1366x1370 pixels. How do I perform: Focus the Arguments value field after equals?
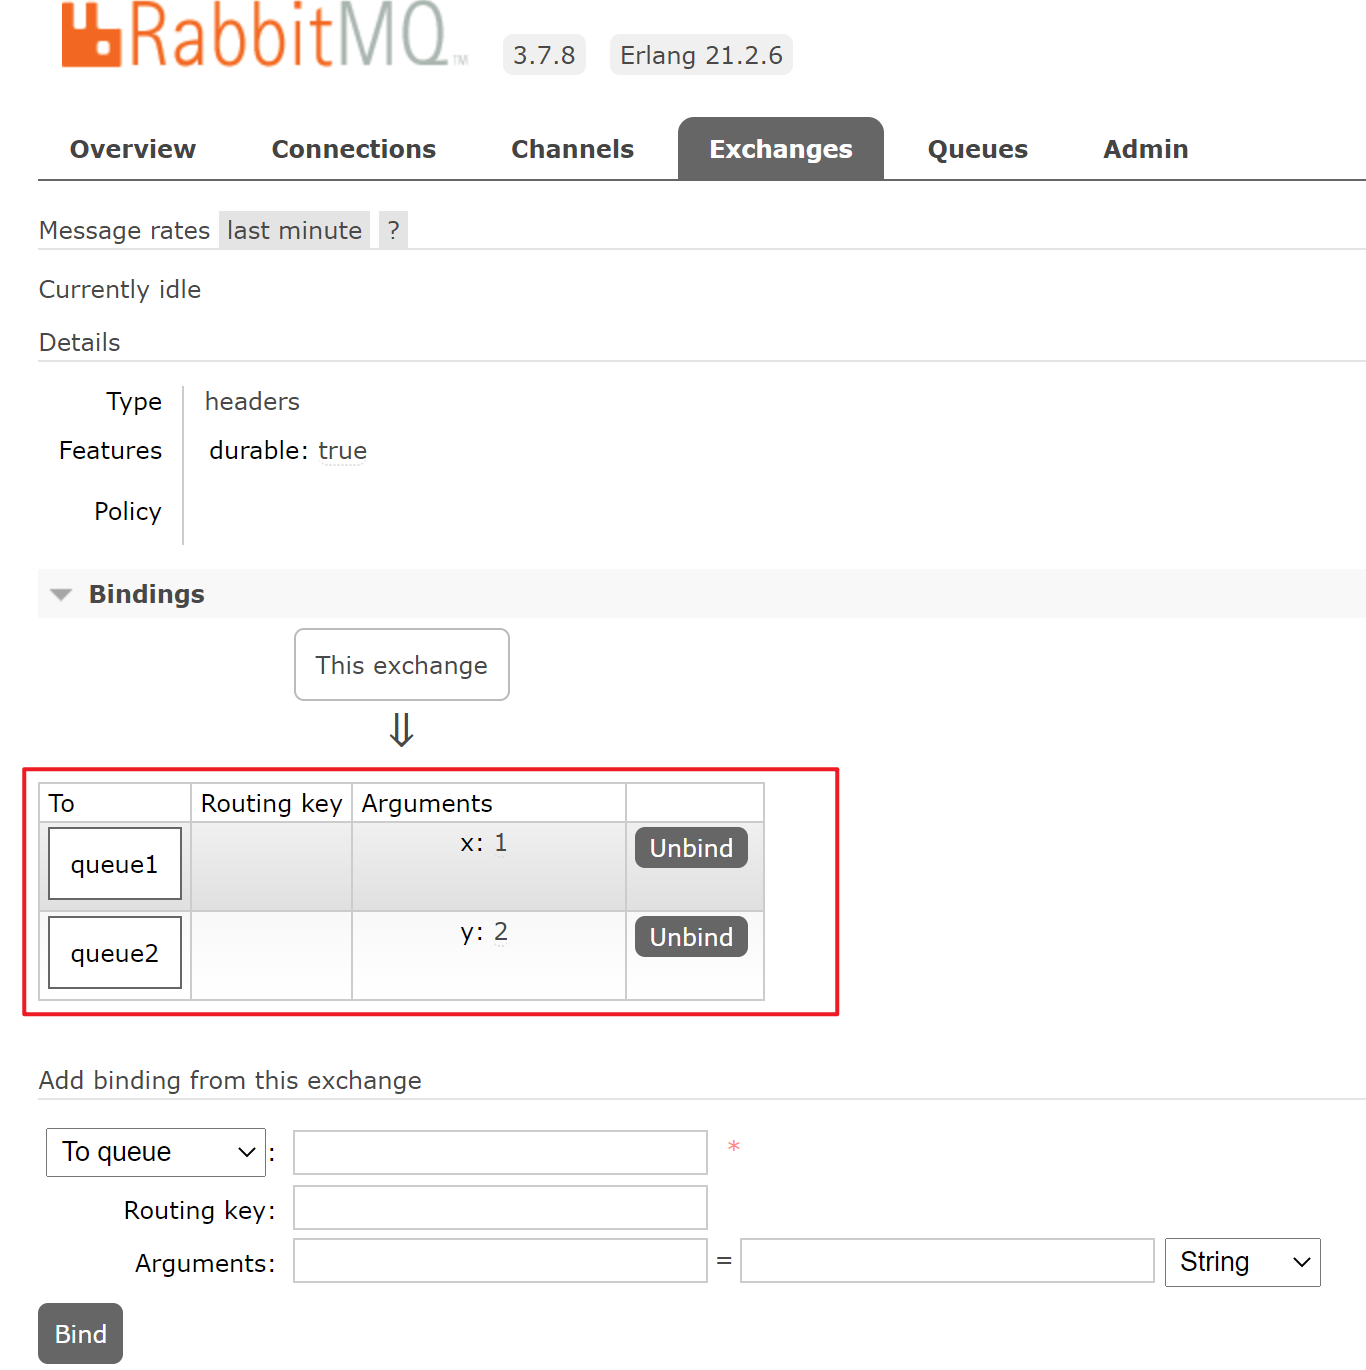(947, 1261)
